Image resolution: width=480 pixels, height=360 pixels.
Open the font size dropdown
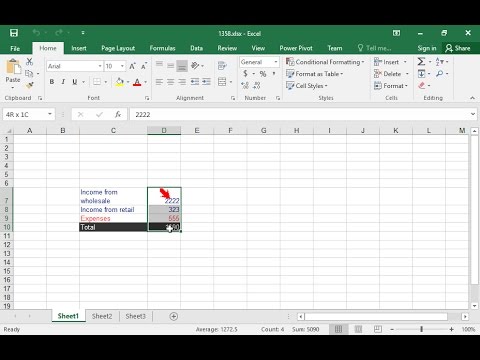(x=122, y=66)
